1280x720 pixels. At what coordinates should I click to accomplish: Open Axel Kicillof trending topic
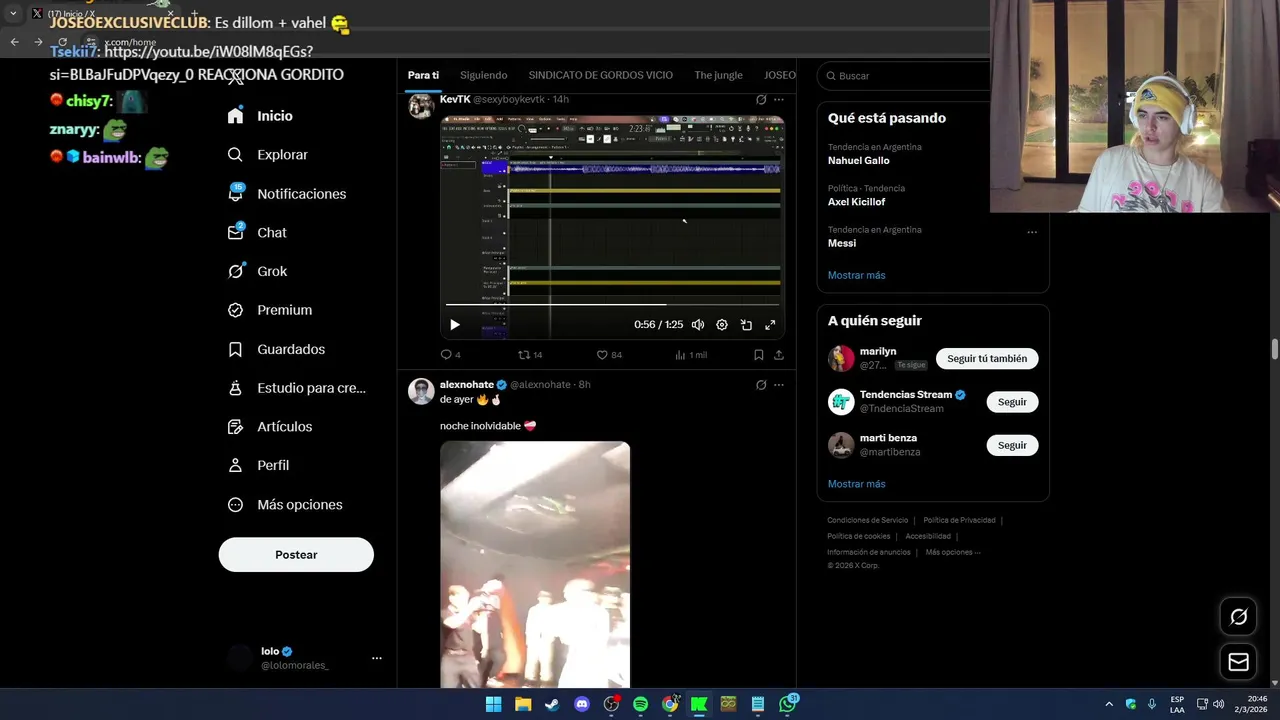tap(856, 202)
